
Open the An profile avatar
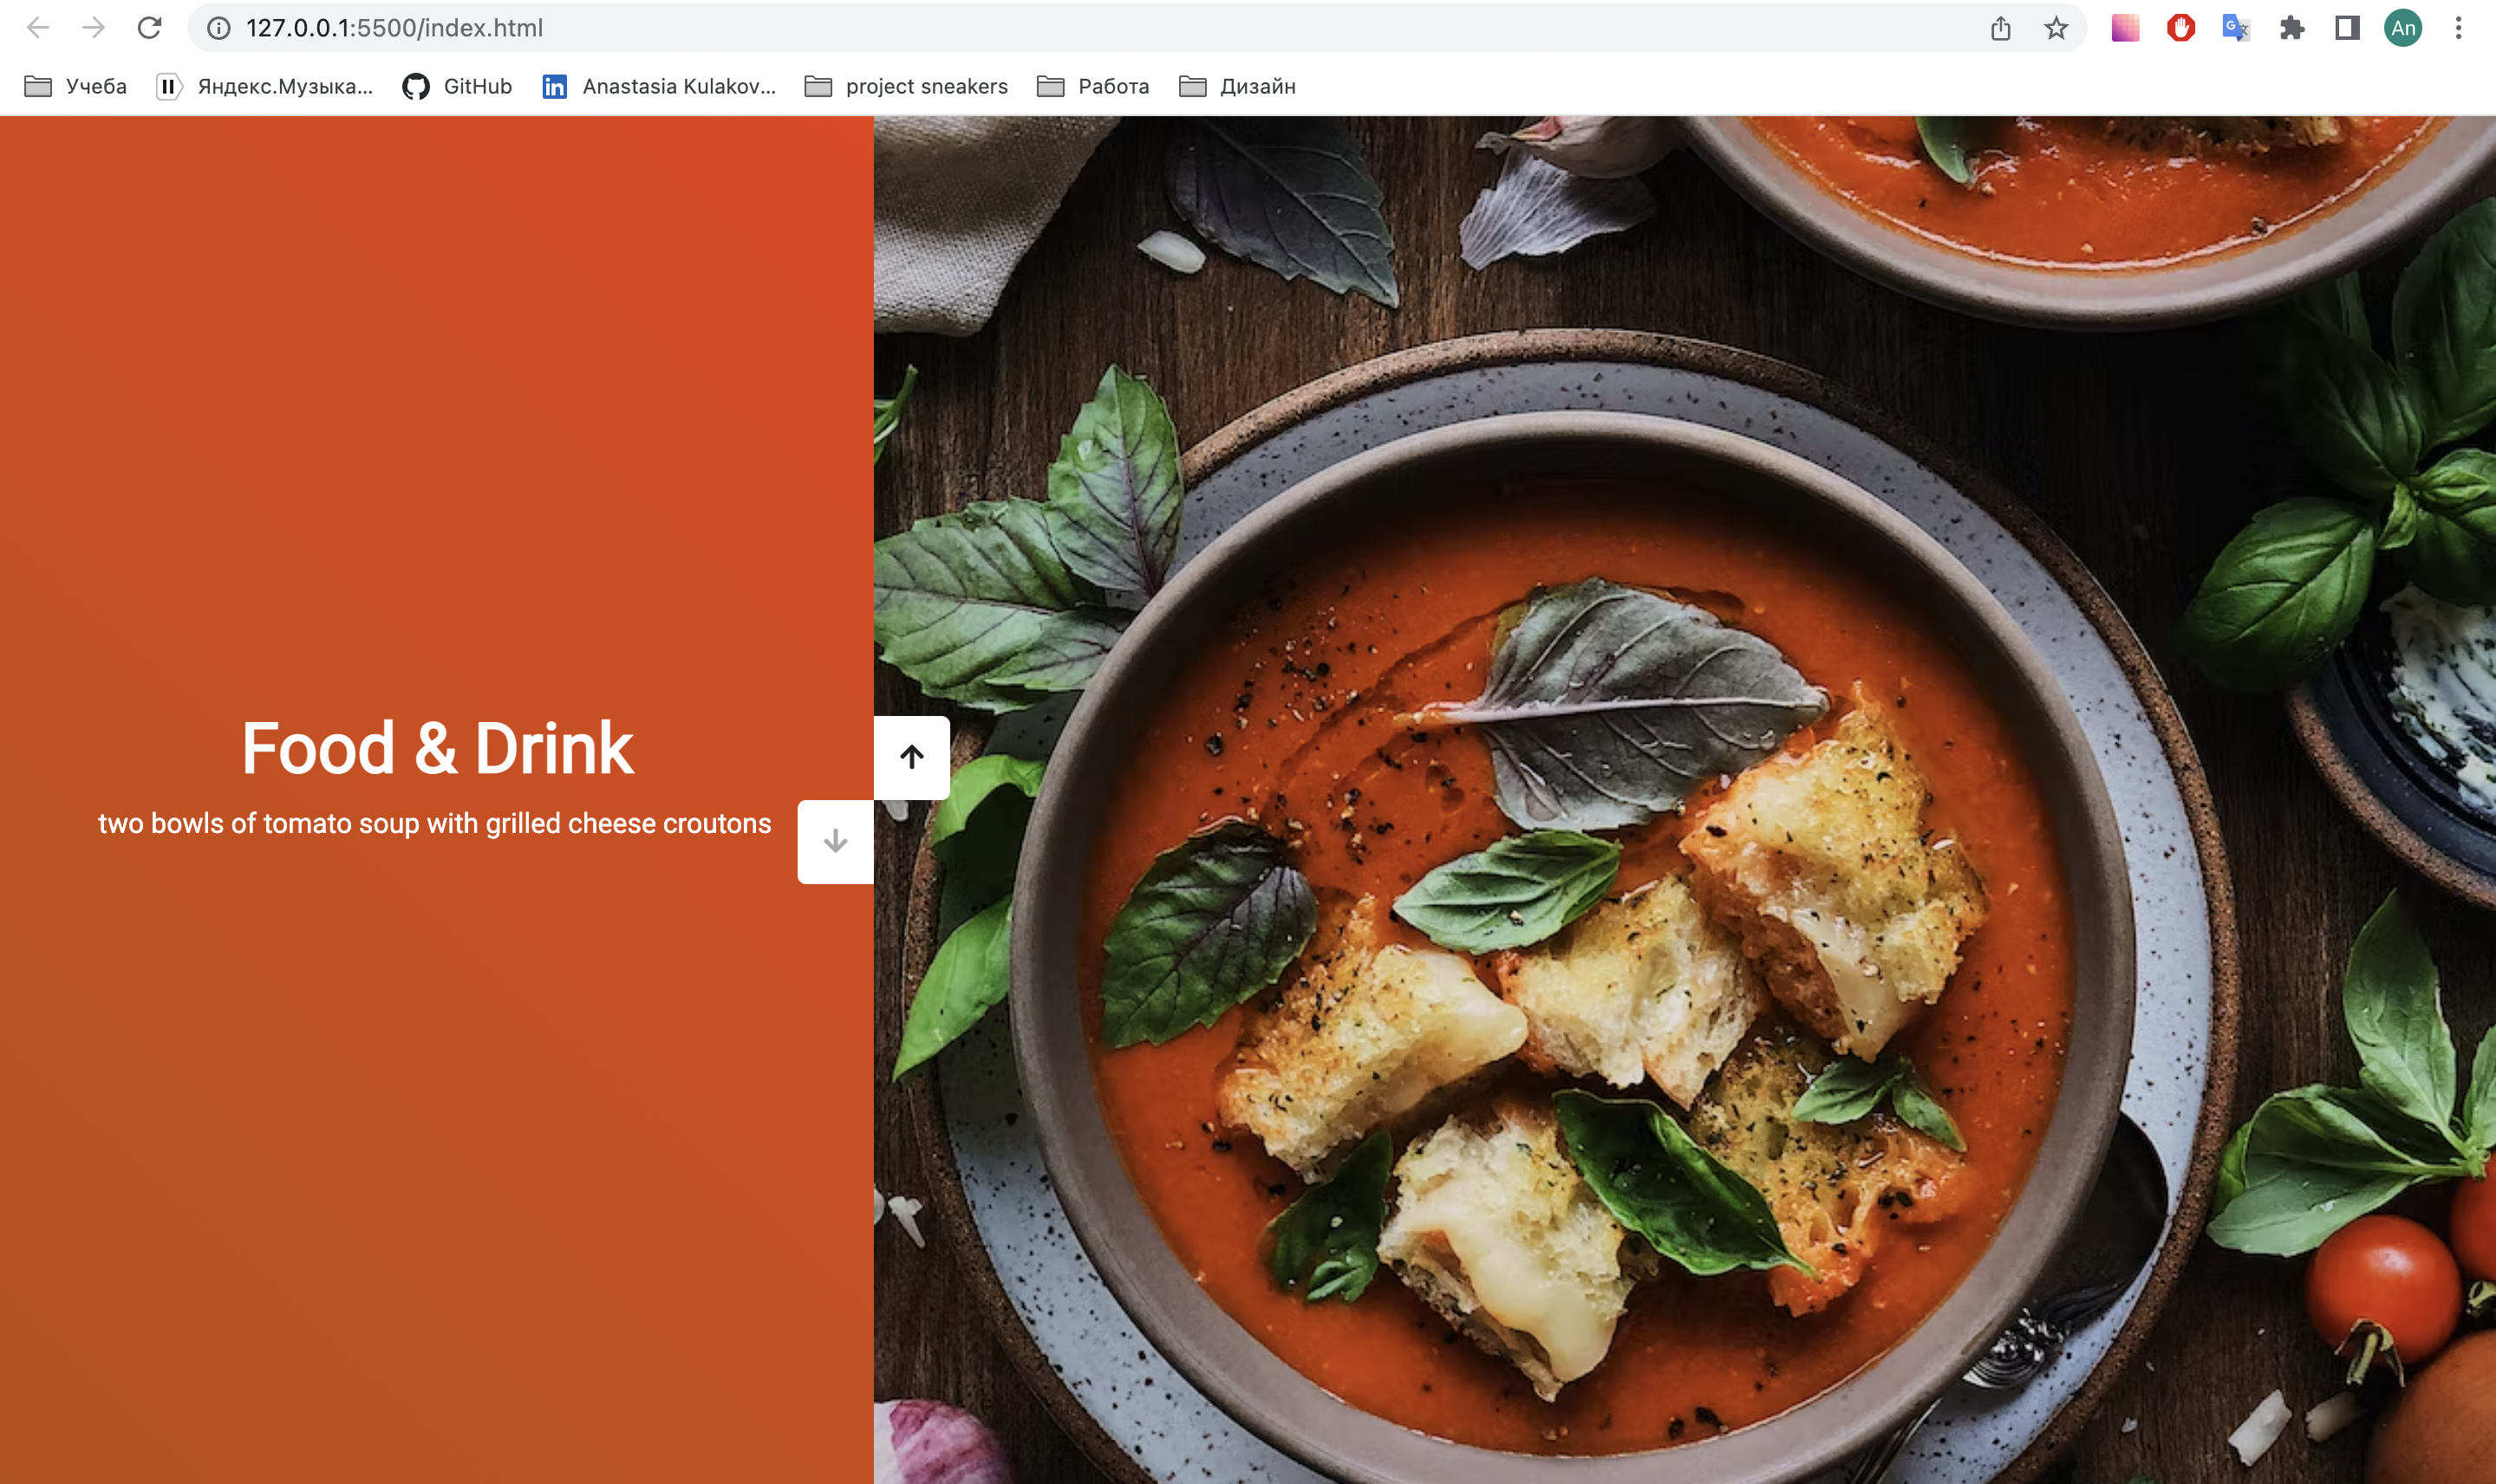coord(2403,28)
